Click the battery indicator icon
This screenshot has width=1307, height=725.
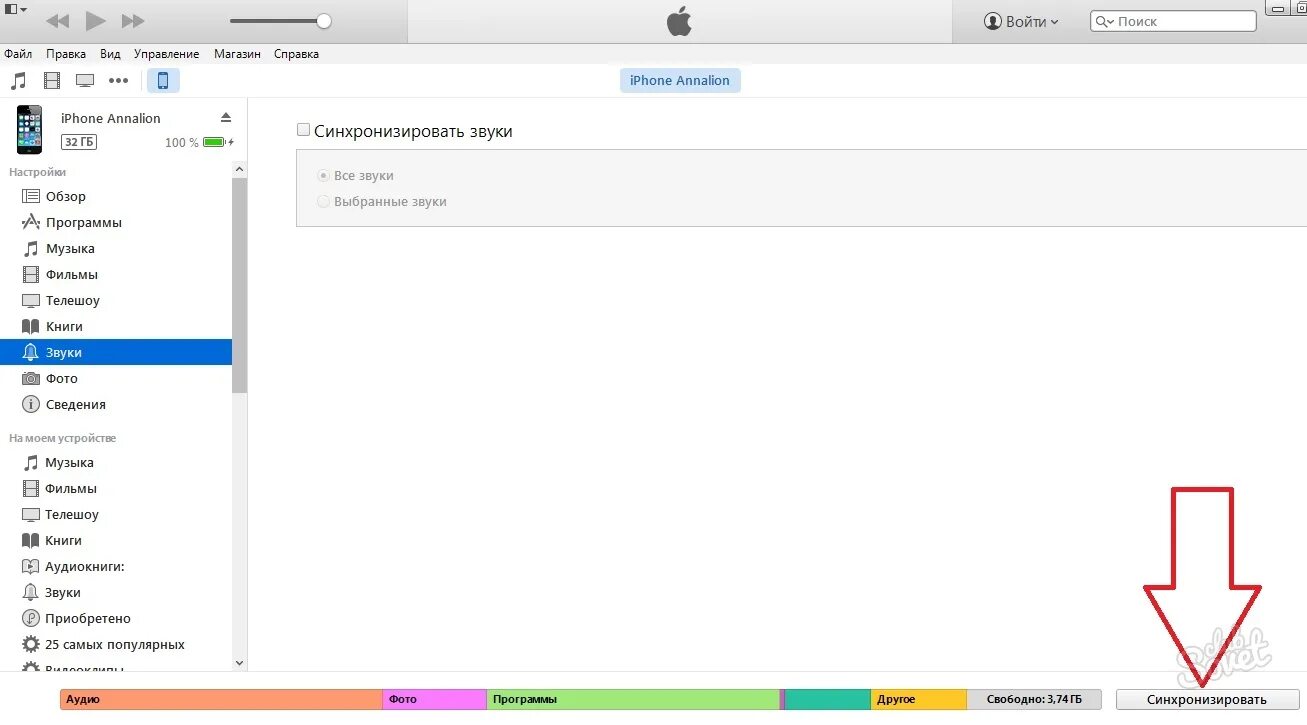point(214,142)
